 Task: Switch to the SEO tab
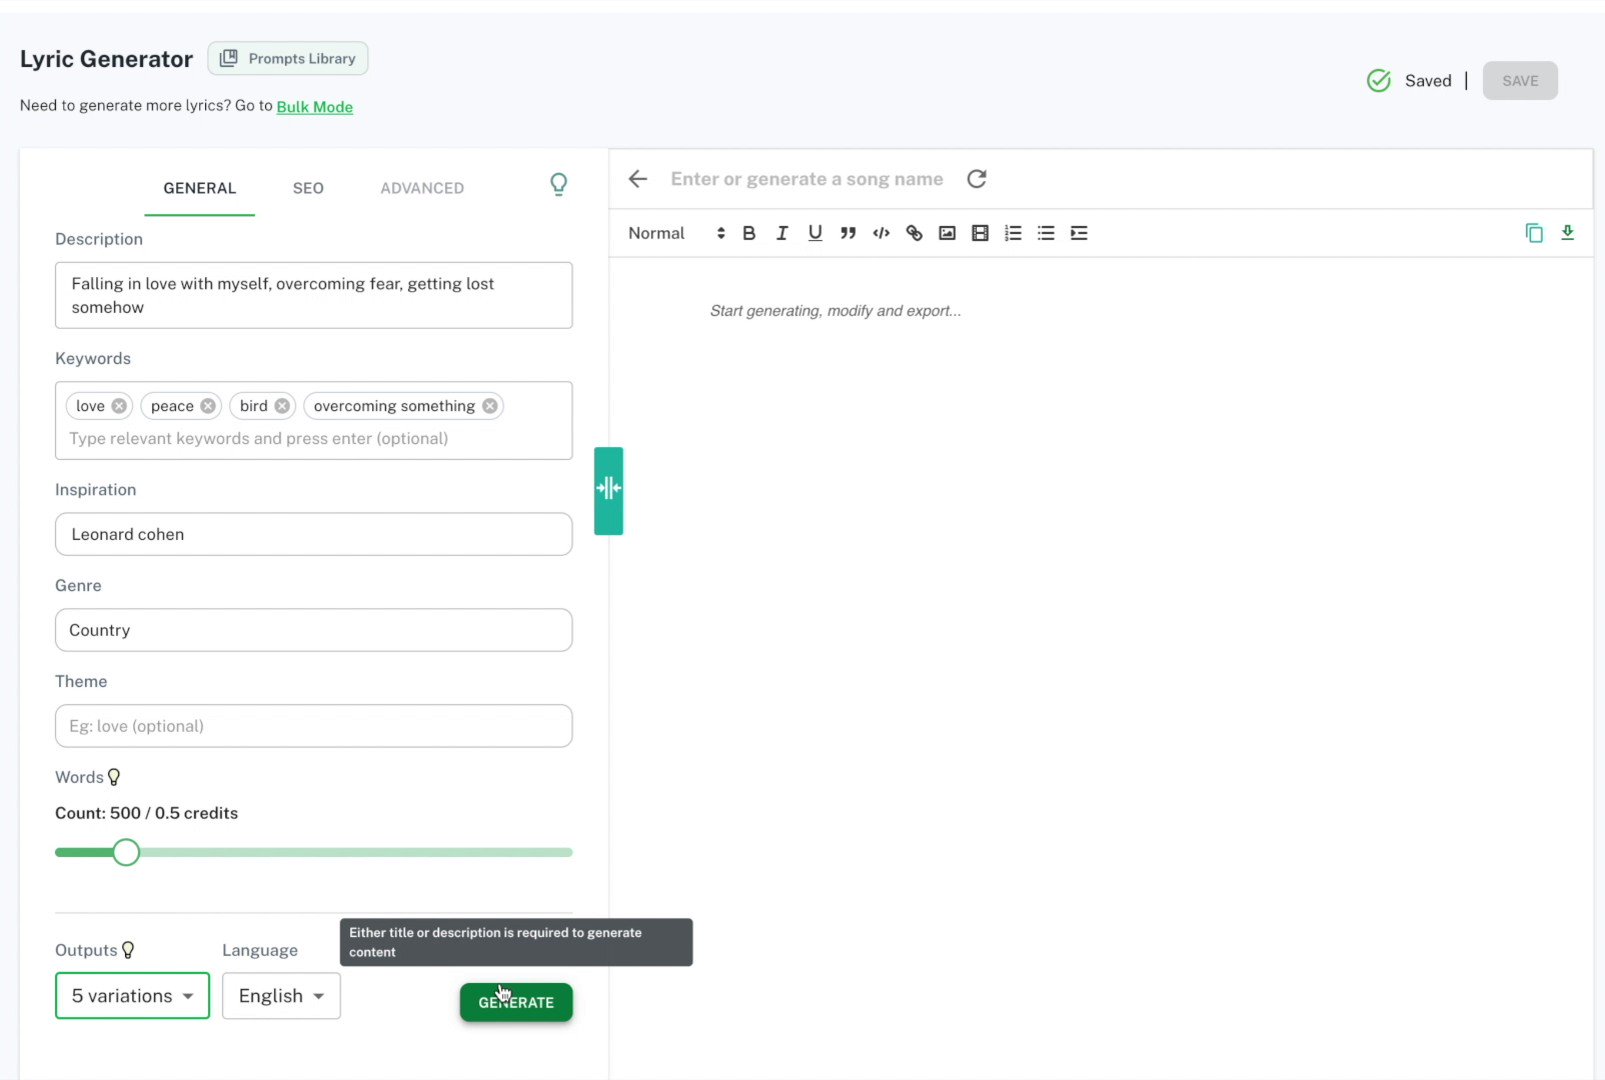(308, 188)
